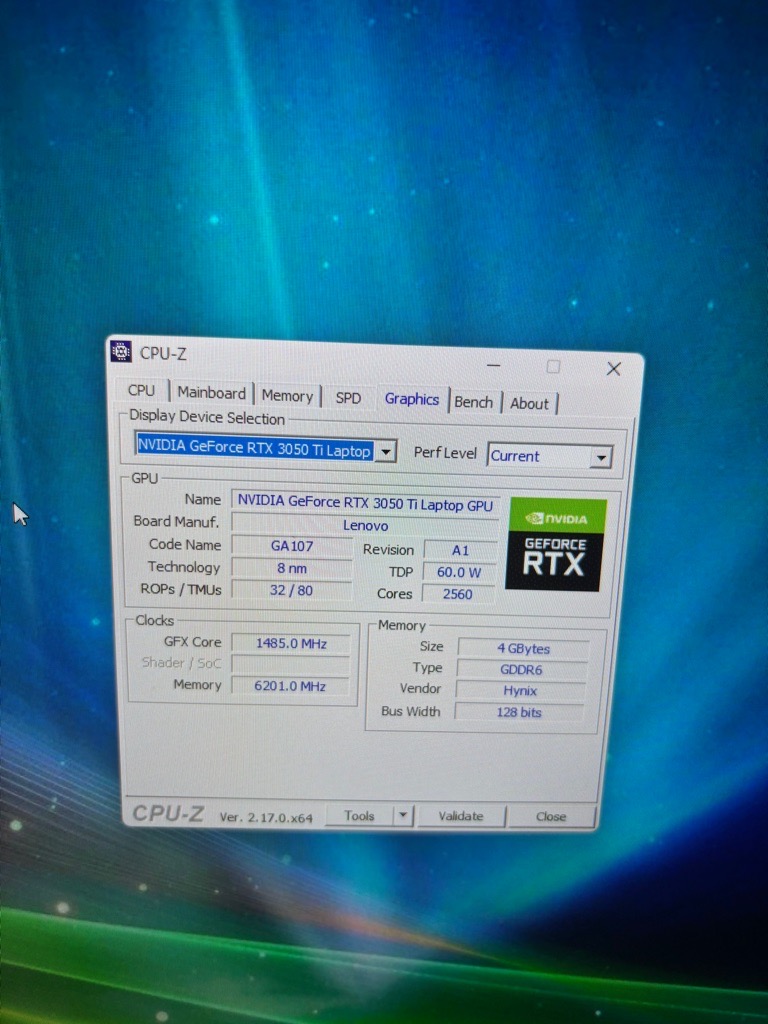
Task: Click the TDP 60.0 W field
Action: 459,572
